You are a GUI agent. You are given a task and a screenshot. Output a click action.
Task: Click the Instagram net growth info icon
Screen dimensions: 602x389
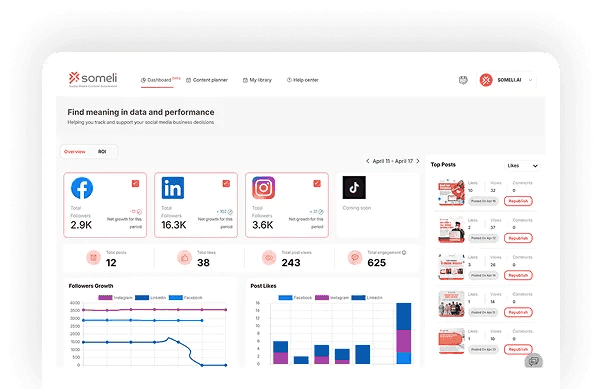pos(321,212)
